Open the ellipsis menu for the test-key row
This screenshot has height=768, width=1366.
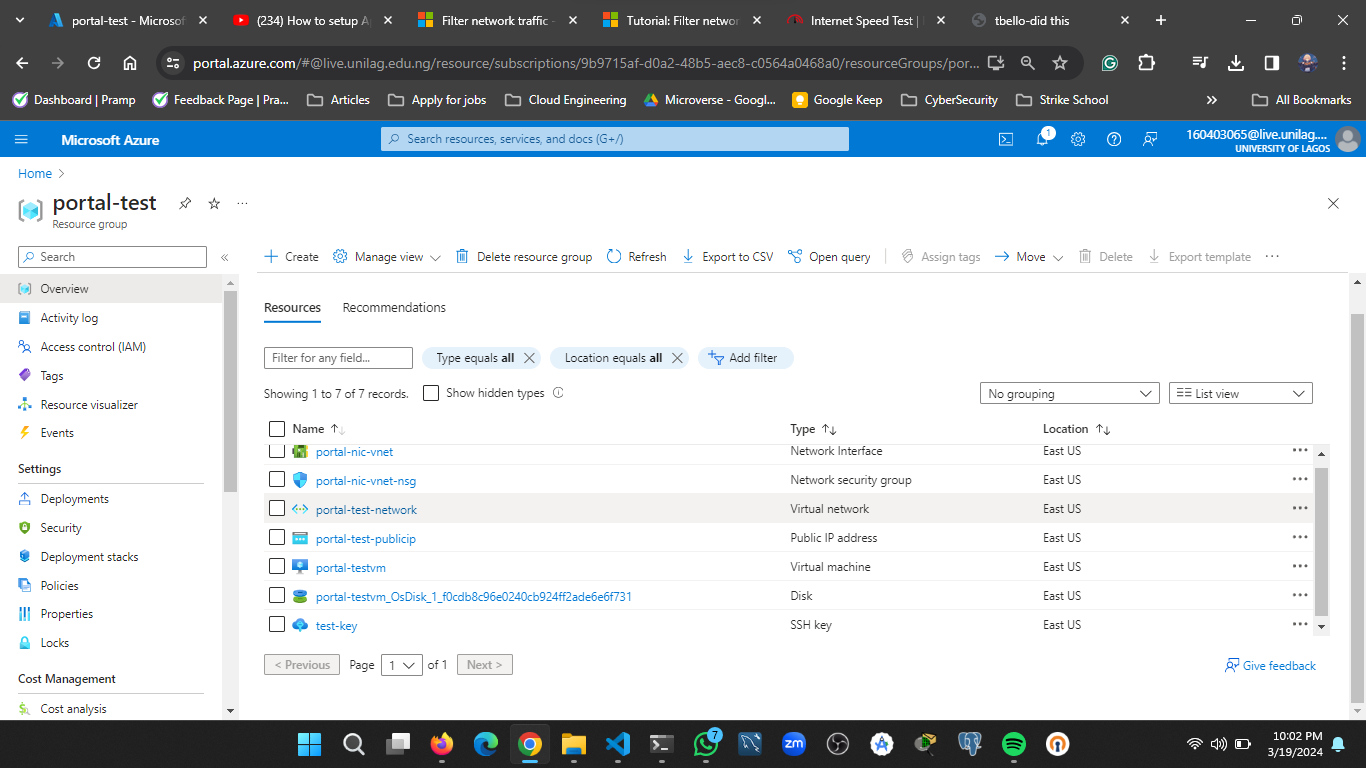[1299, 624]
